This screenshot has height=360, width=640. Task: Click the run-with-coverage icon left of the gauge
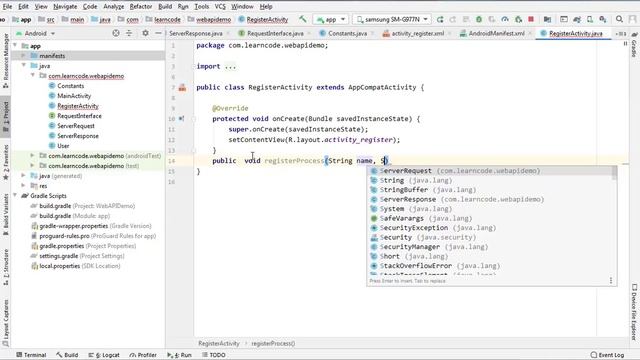pos(492,19)
